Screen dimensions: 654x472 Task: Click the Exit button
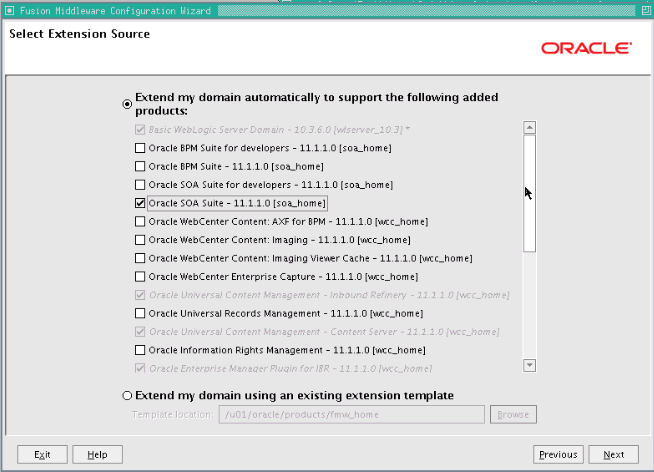(x=42, y=454)
